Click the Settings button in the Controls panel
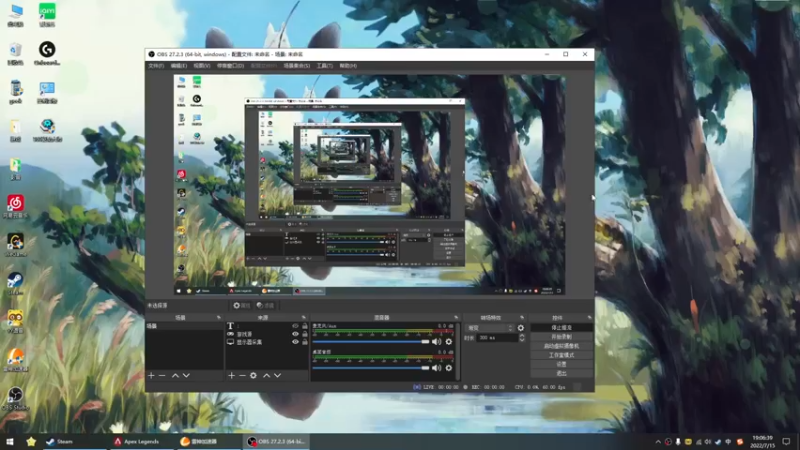Image resolution: width=800 pixels, height=450 pixels. [x=561, y=364]
